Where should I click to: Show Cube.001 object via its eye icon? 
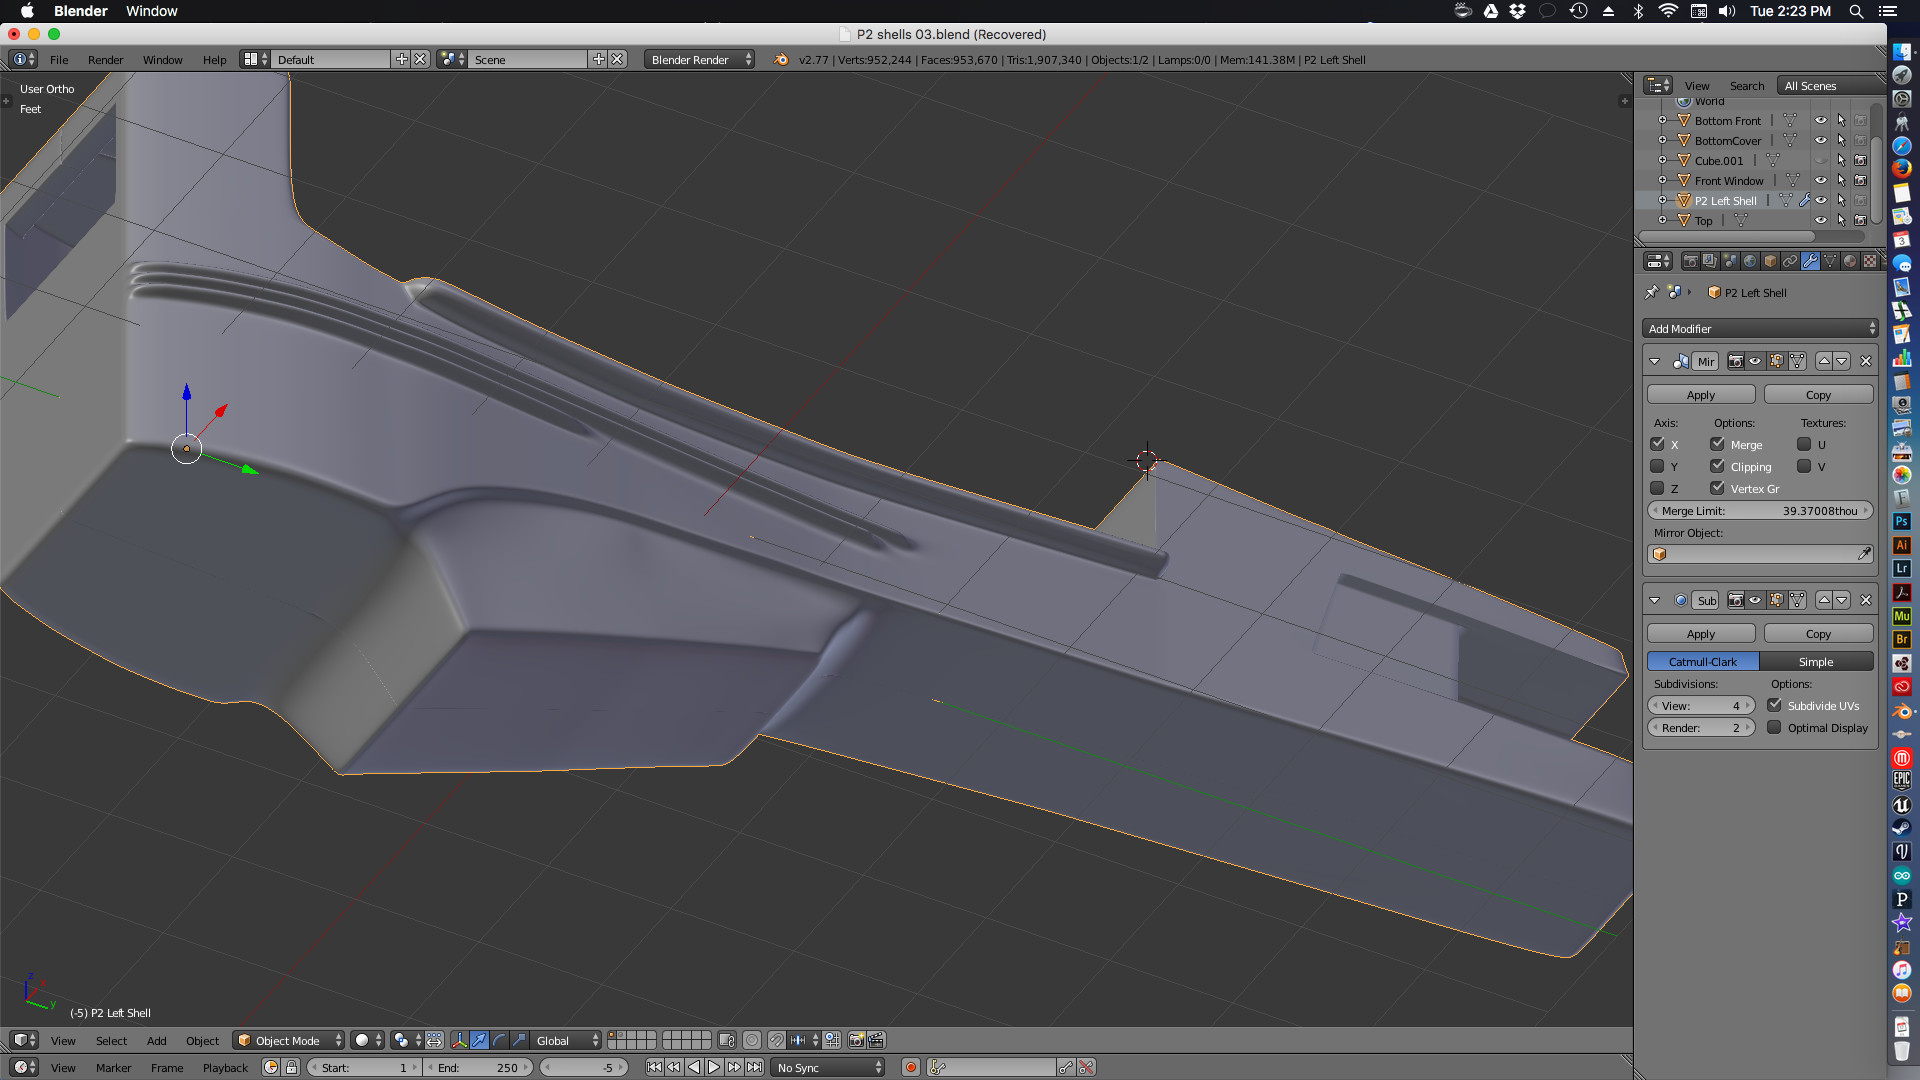[1821, 161]
